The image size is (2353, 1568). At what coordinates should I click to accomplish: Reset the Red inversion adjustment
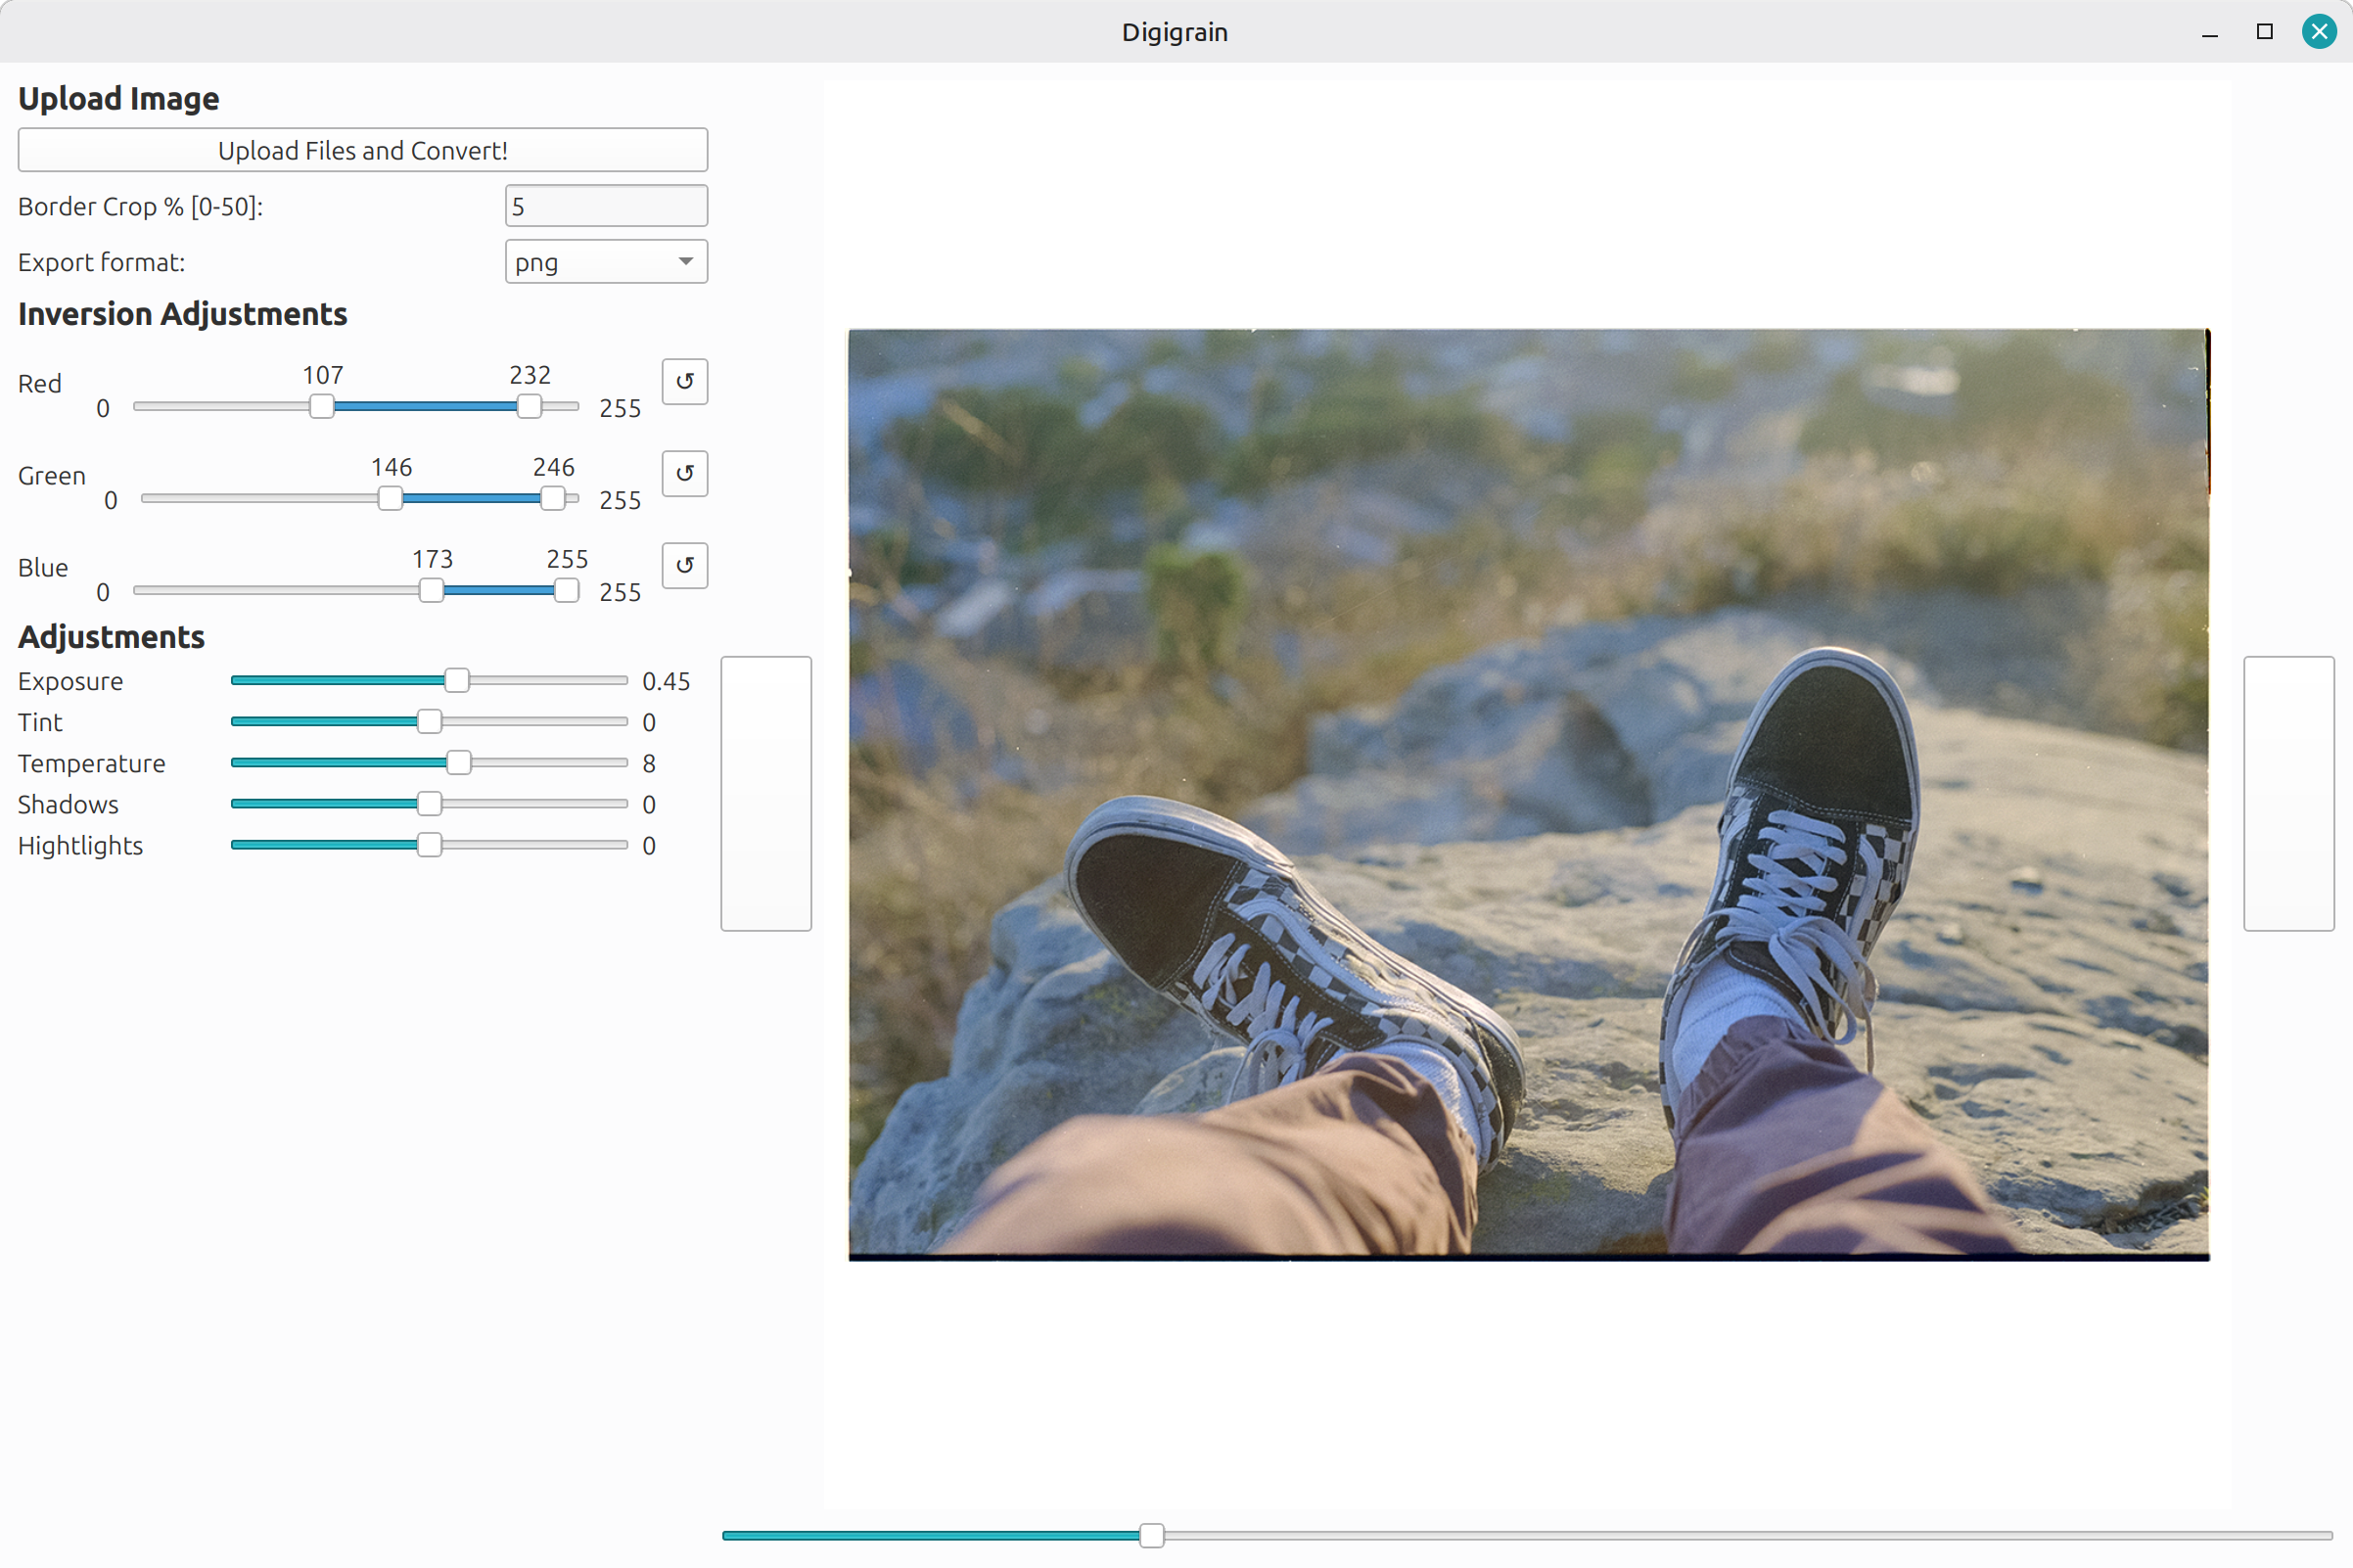pyautogui.click(x=684, y=381)
